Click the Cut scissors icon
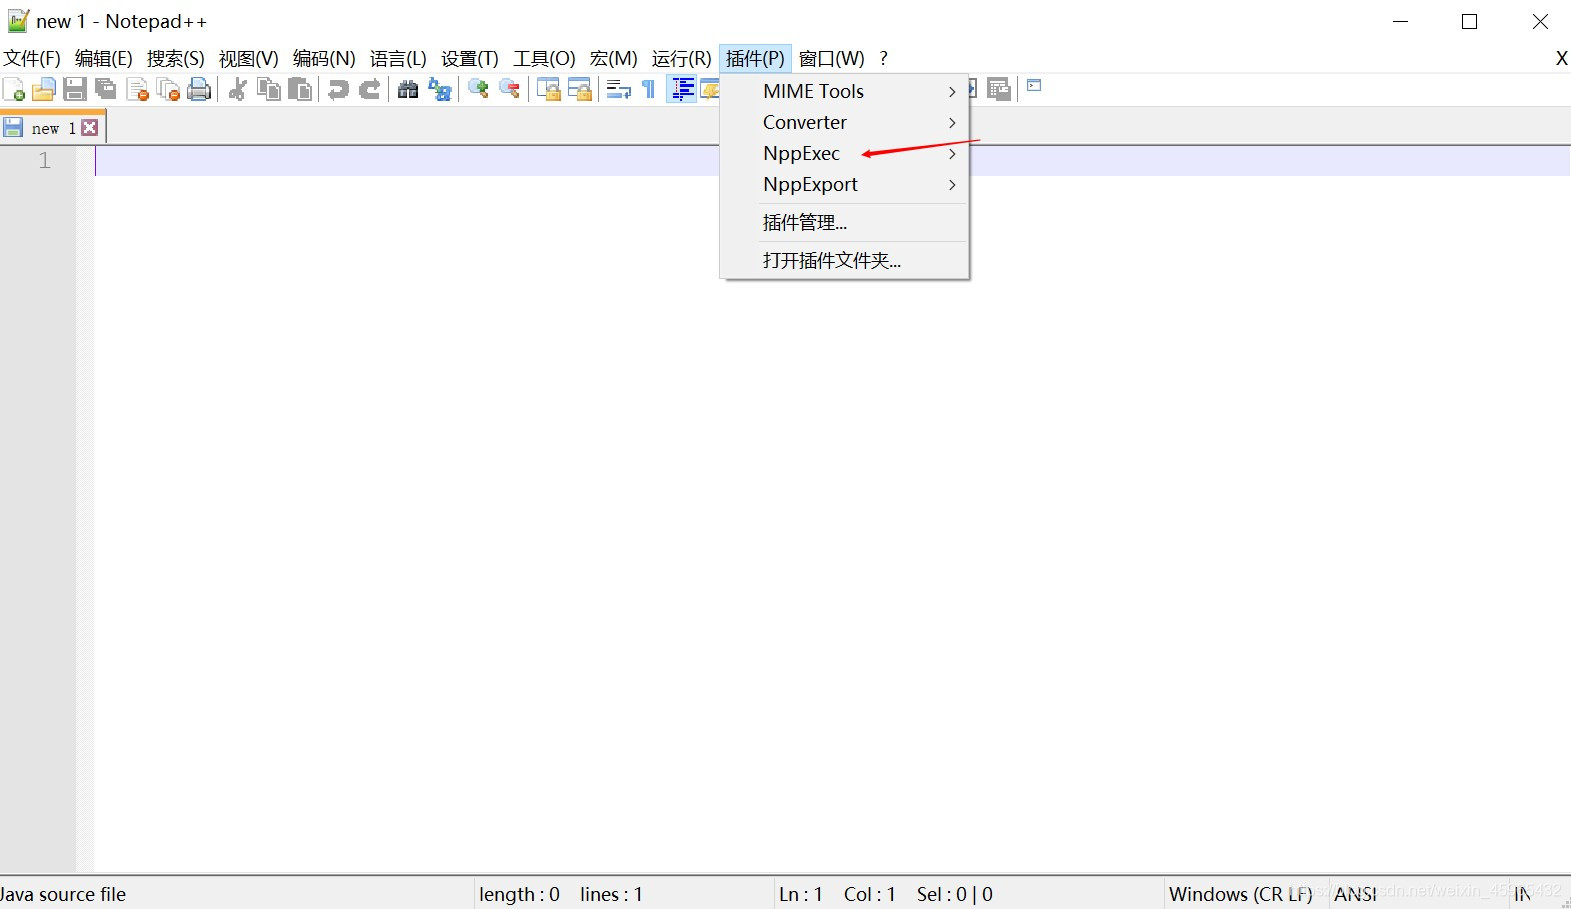 (x=237, y=89)
